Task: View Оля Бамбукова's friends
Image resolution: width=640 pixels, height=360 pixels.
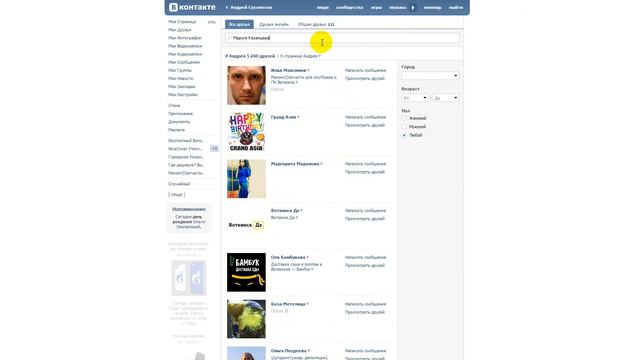Action: (364, 265)
